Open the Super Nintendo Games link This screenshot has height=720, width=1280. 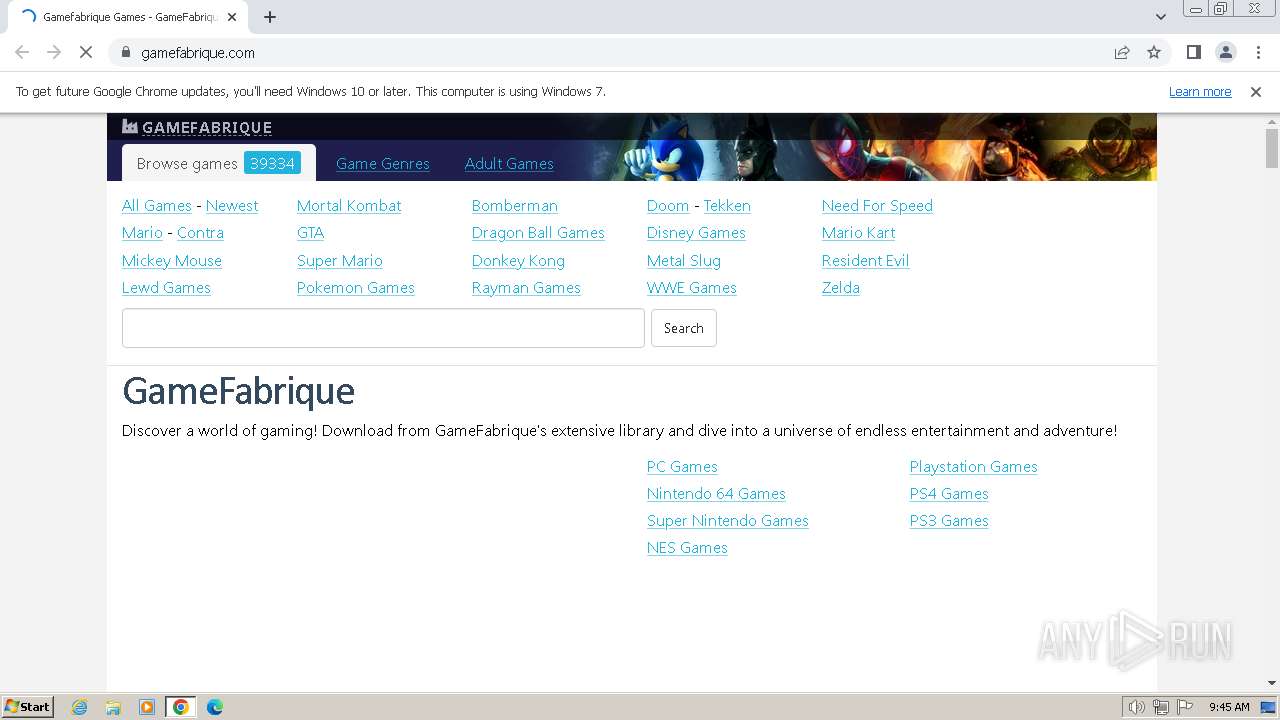(x=728, y=521)
